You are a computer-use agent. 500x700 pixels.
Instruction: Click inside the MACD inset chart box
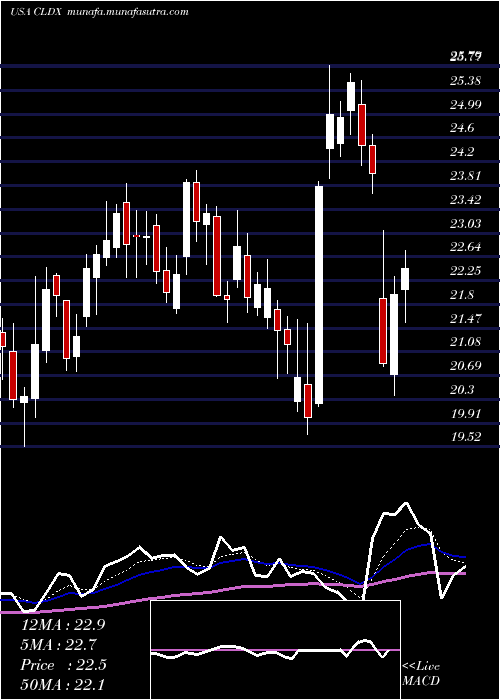pos(275,650)
